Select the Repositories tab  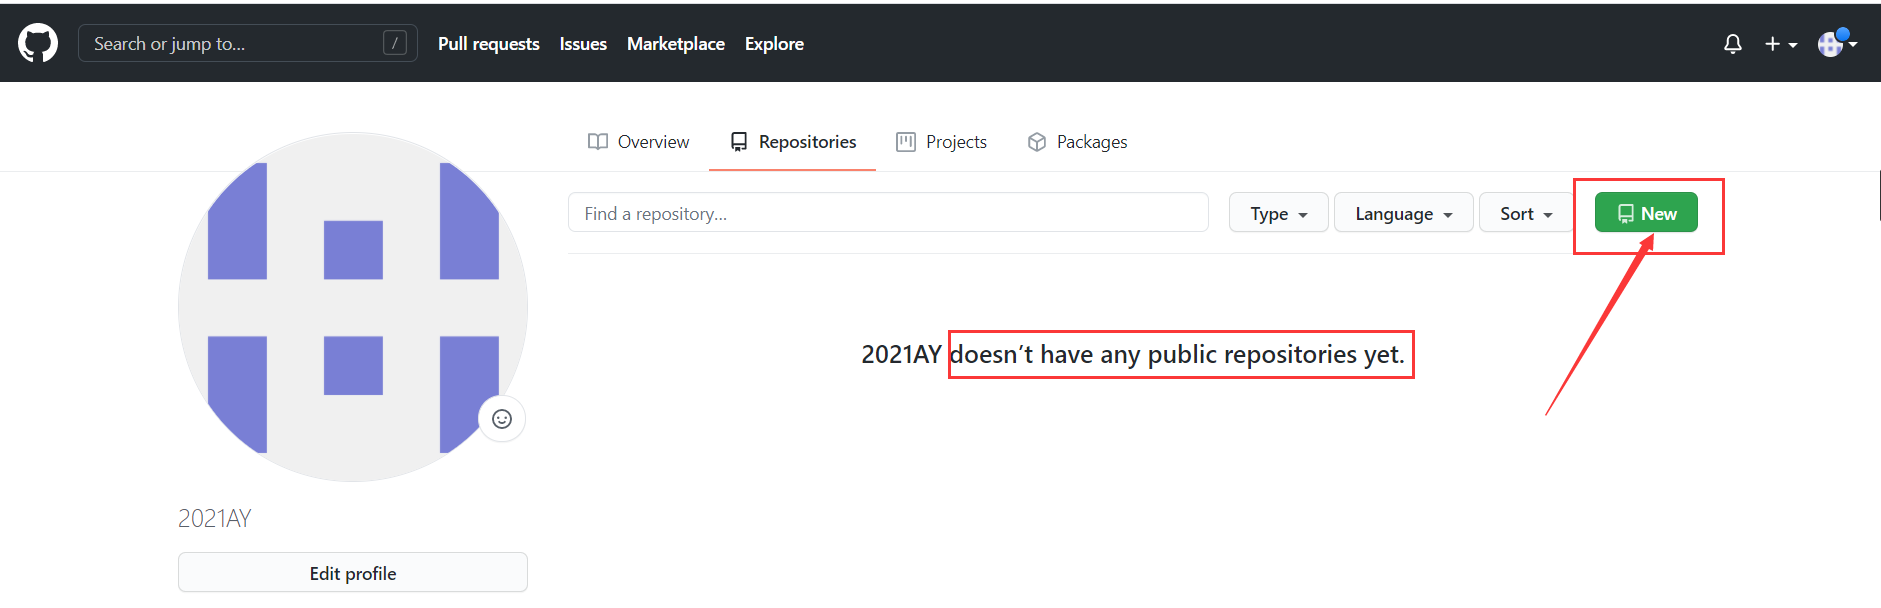pyautogui.click(x=793, y=142)
